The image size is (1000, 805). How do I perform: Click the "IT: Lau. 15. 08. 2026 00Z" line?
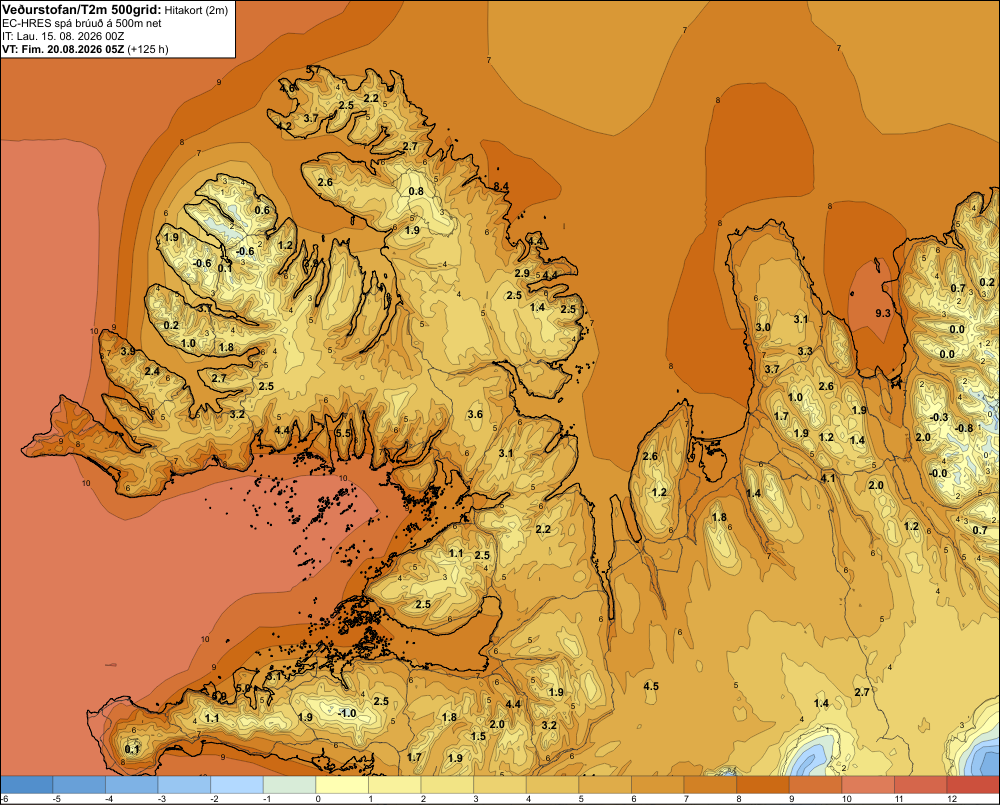click(x=63, y=36)
